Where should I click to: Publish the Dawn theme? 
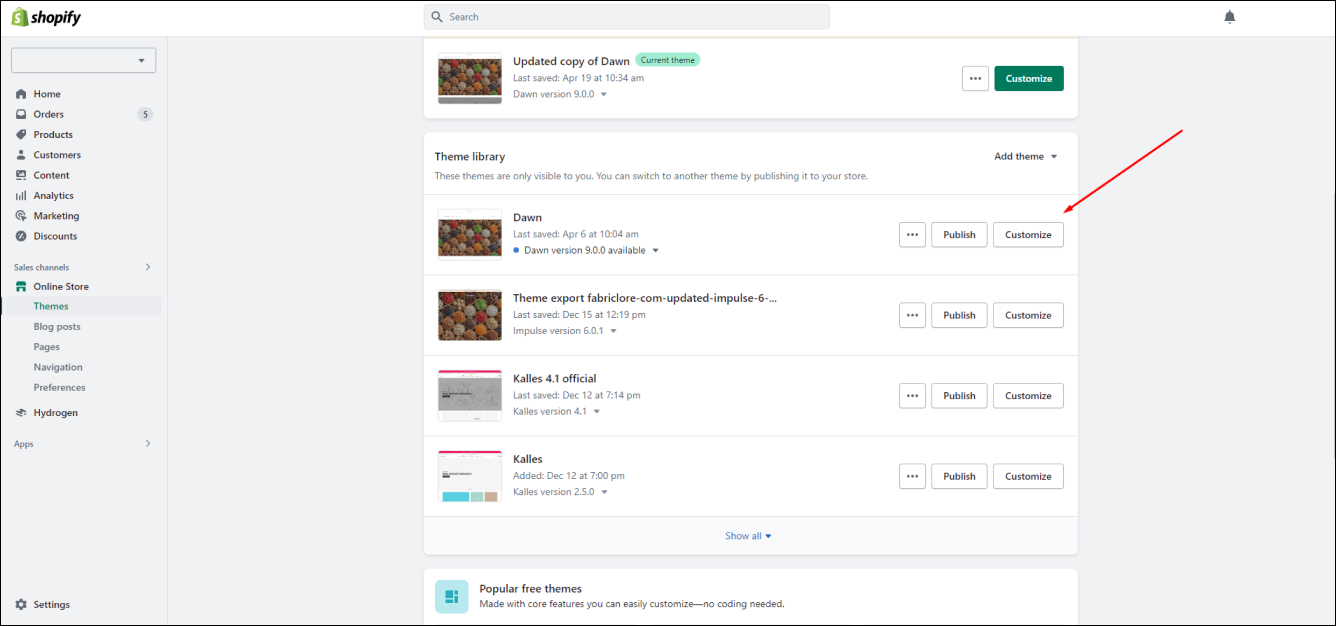tap(959, 234)
